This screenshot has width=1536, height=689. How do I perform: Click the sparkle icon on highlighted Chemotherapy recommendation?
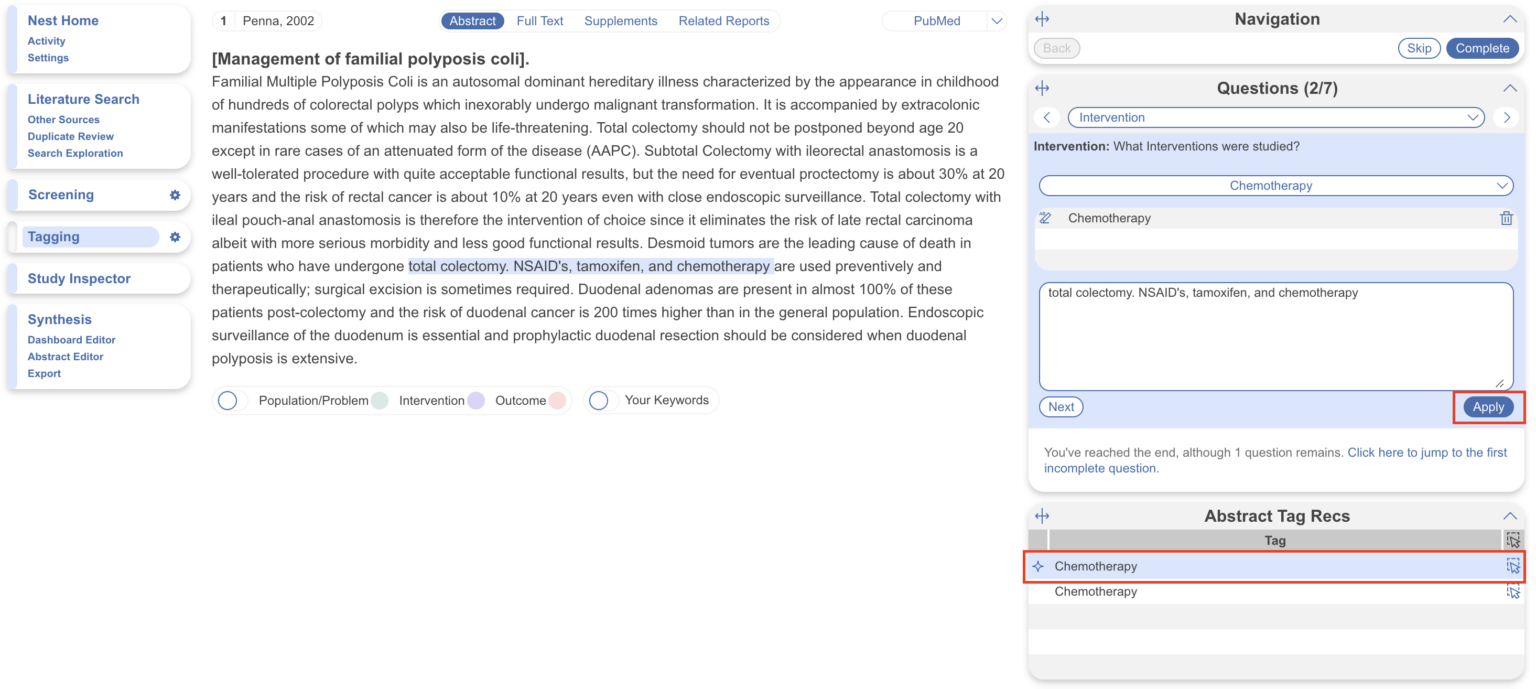coord(1038,566)
